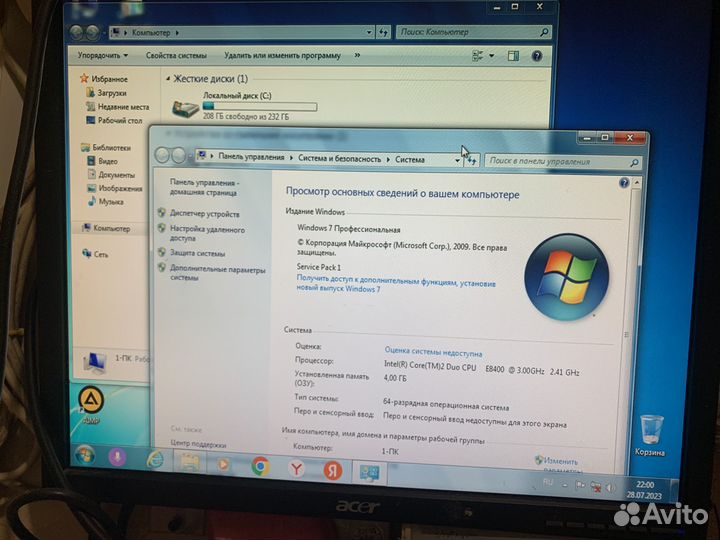Click the search magnifier in Компьютер window
Screen dimensions: 720x540
[x=545, y=32]
